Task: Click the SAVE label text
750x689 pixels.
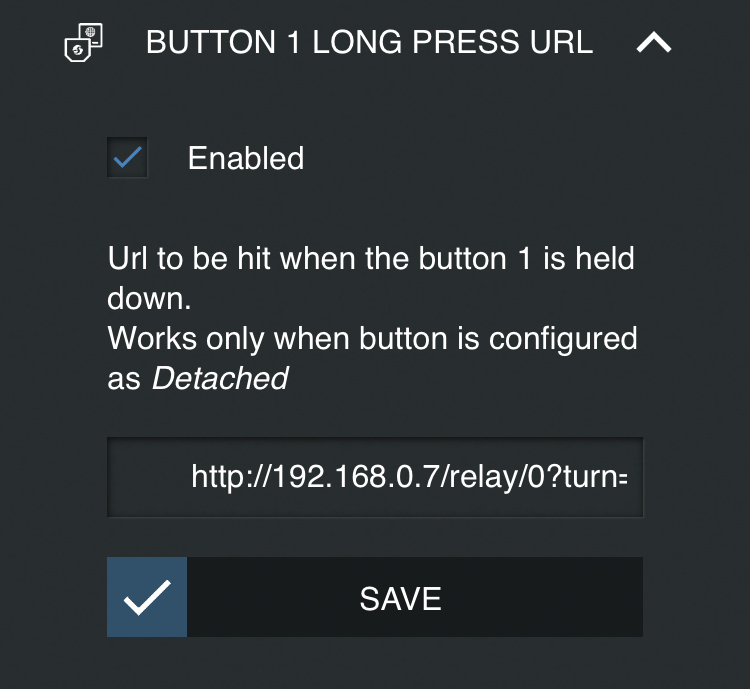Action: click(x=400, y=599)
